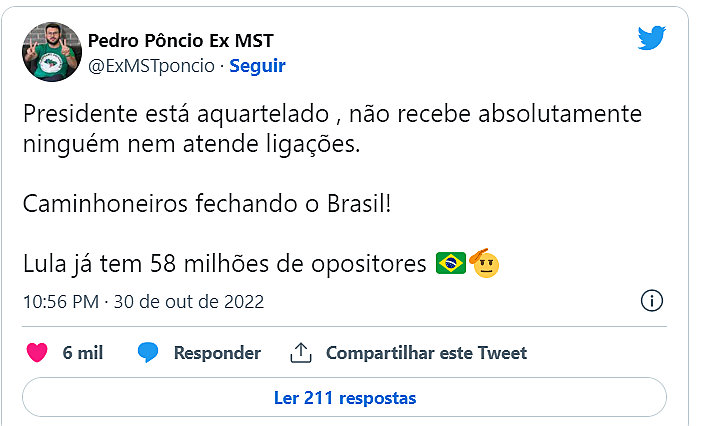Click Compartilhar este Tweet
This screenshot has width=719, height=426.
(x=426, y=353)
